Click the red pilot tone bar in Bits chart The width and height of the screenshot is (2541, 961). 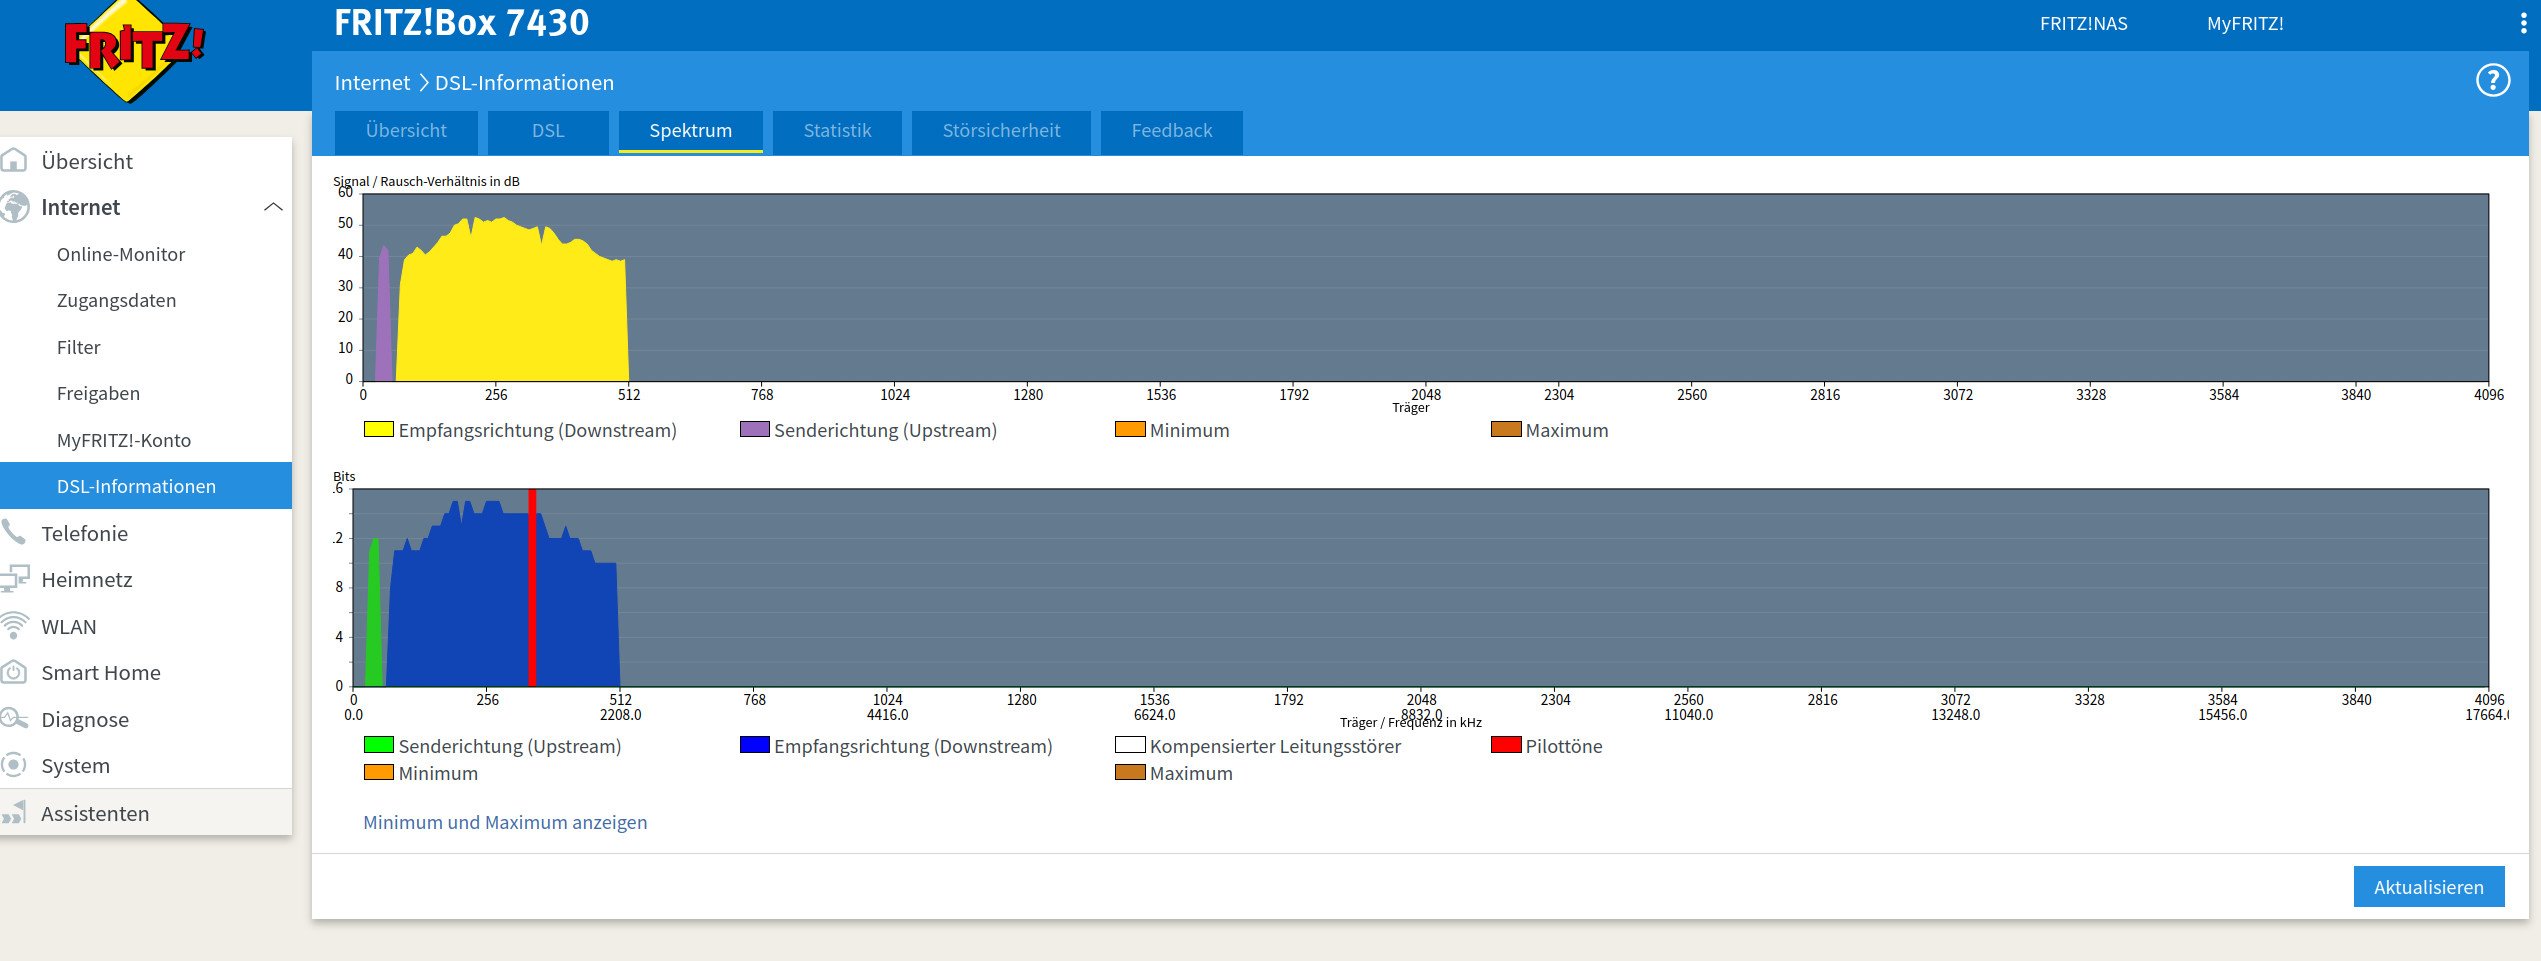click(x=532, y=587)
